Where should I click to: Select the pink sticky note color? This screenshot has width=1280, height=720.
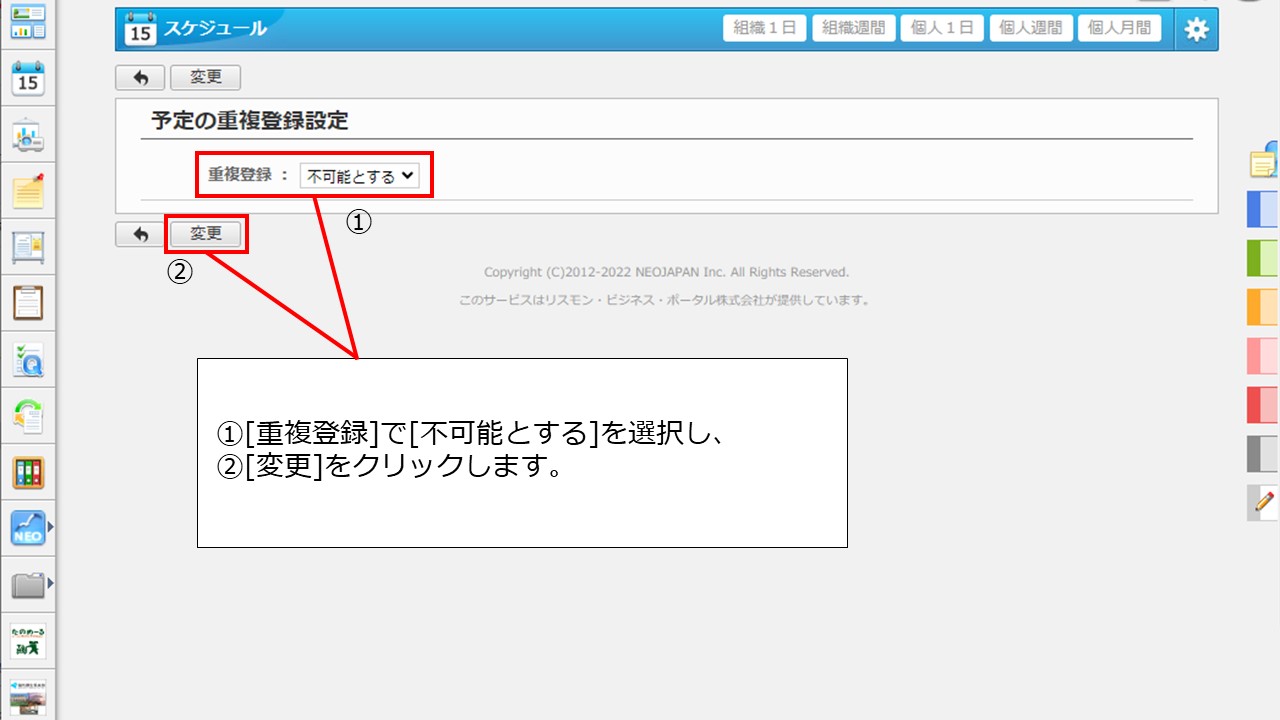[1263, 356]
